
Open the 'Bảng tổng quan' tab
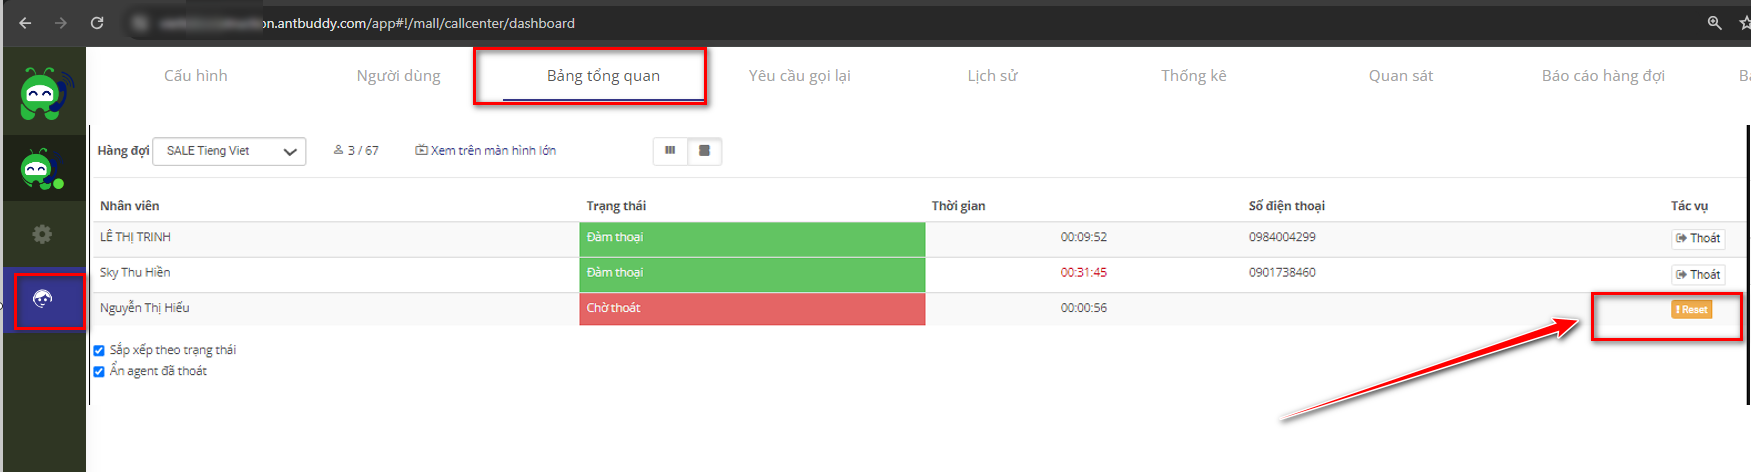pos(603,76)
